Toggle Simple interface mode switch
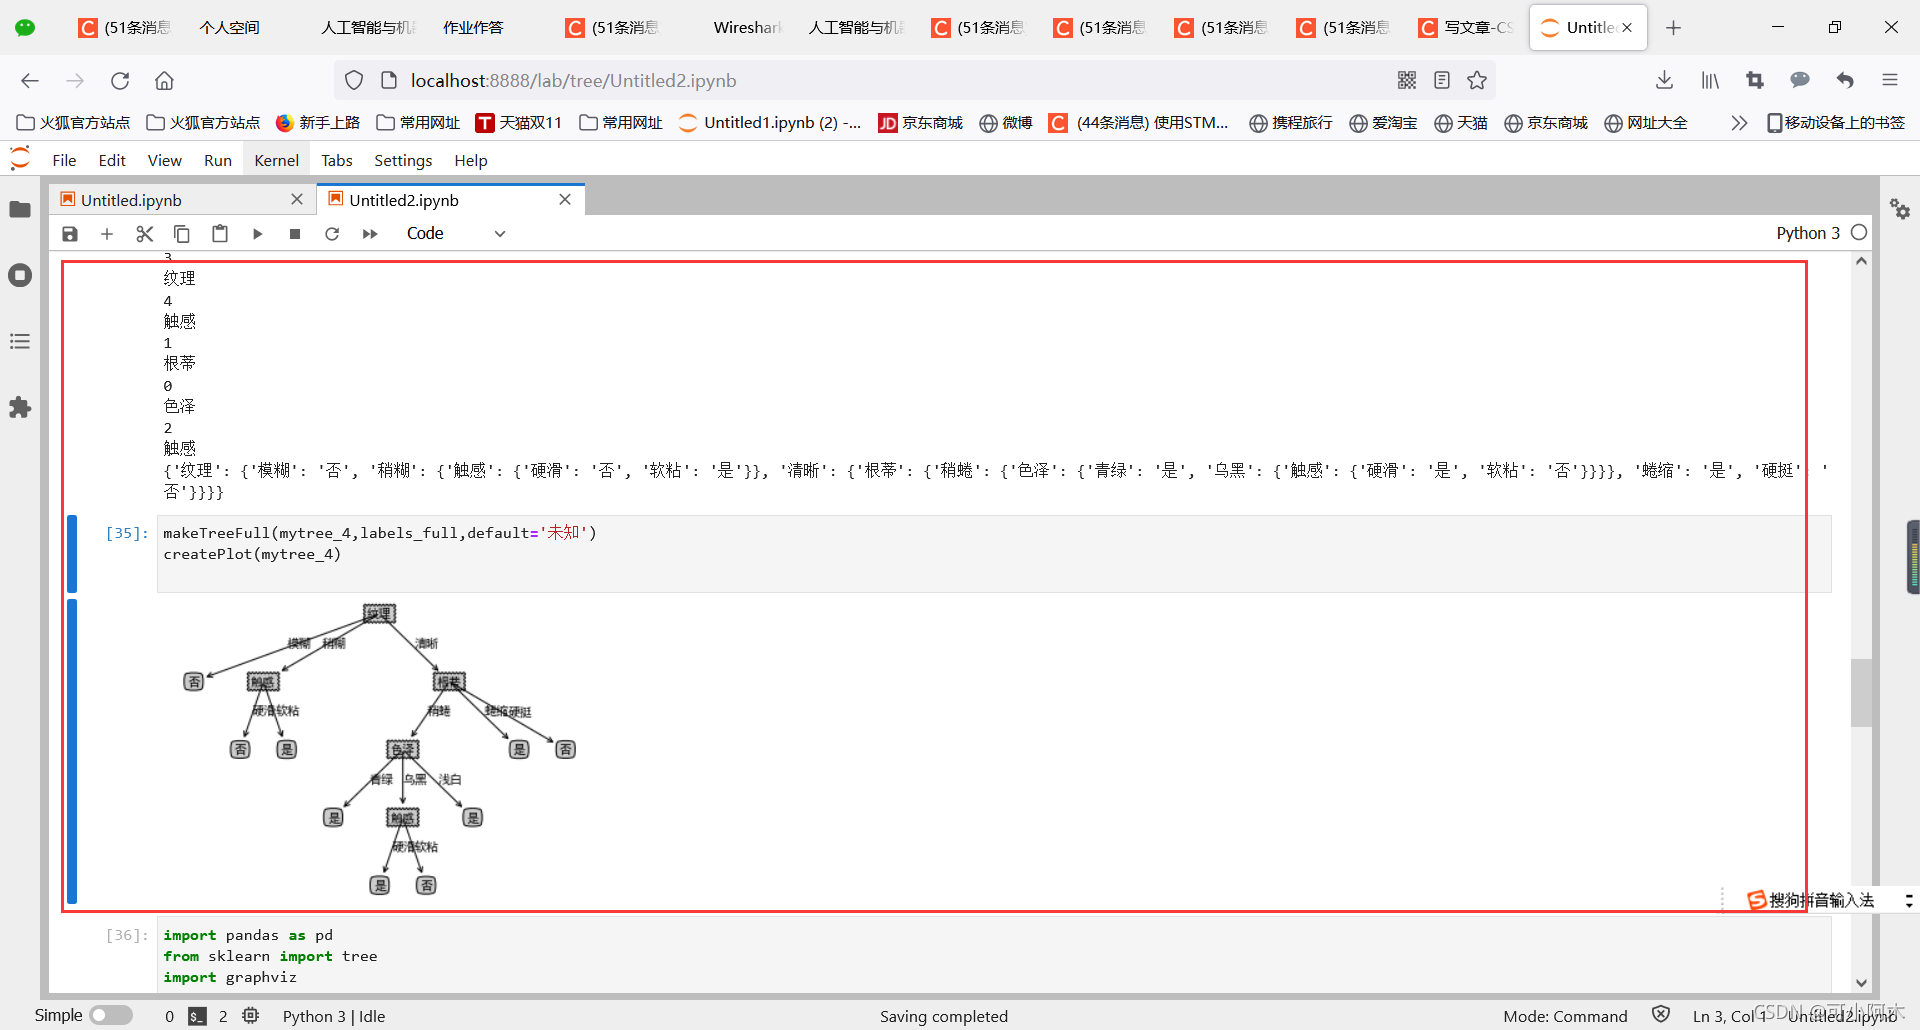The width and height of the screenshot is (1920, 1030). (111, 1015)
